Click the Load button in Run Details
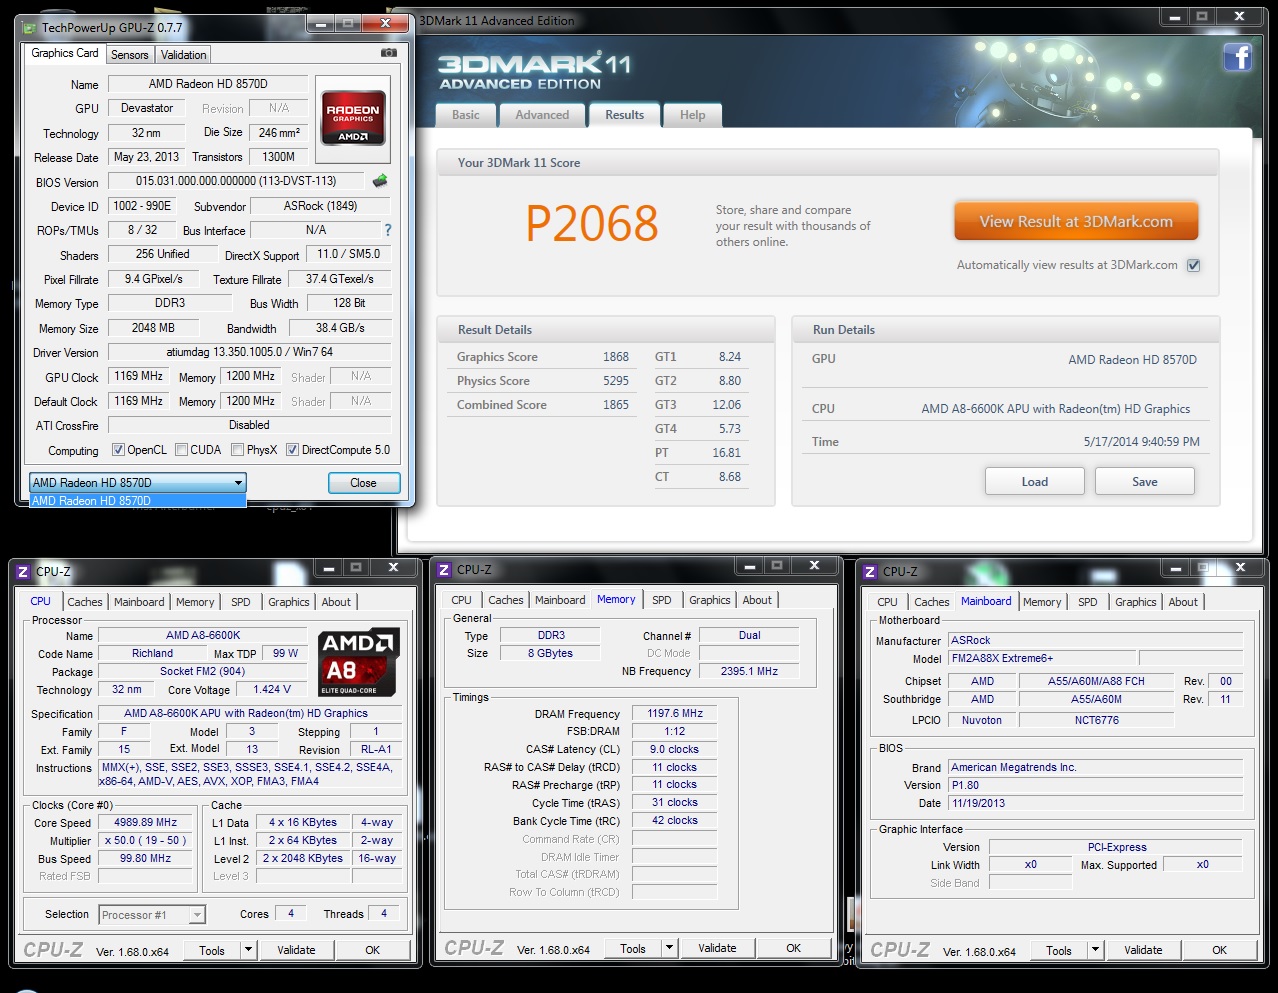 [1035, 481]
